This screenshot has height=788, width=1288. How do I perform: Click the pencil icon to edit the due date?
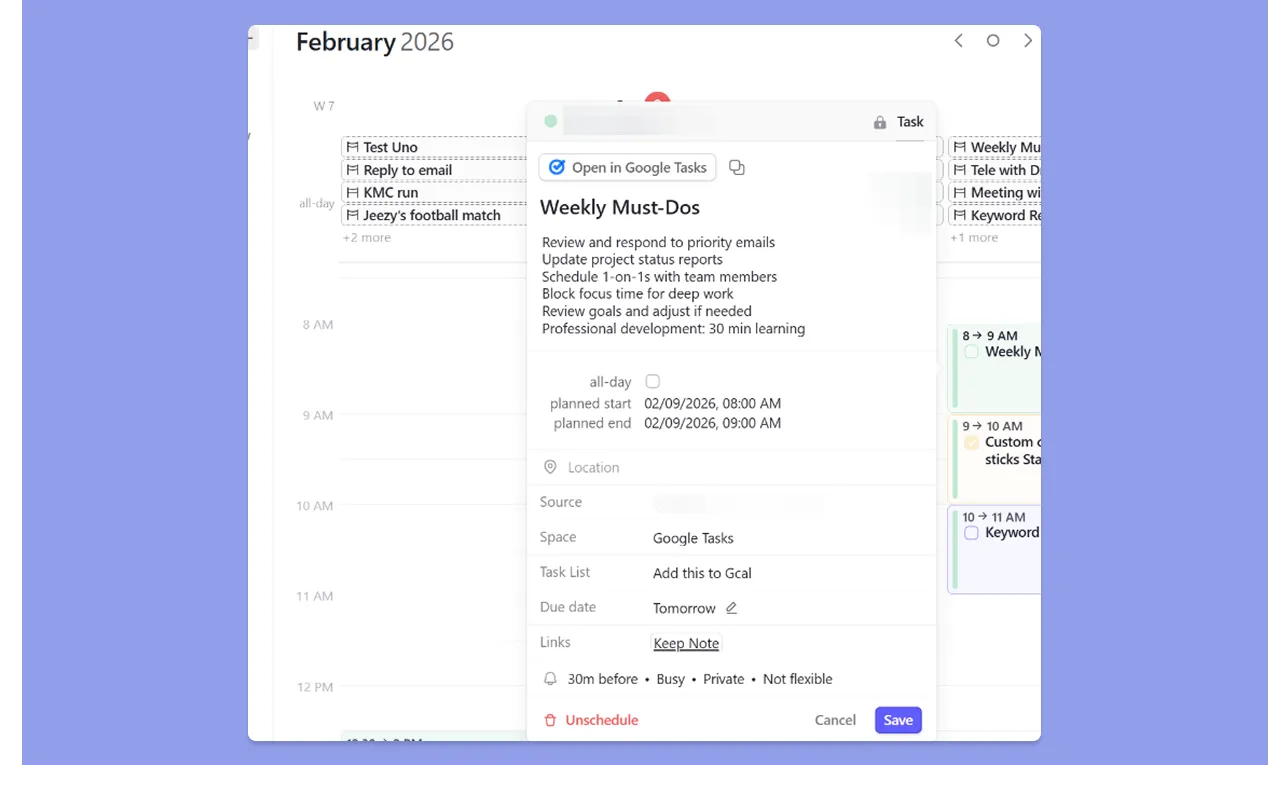click(731, 607)
